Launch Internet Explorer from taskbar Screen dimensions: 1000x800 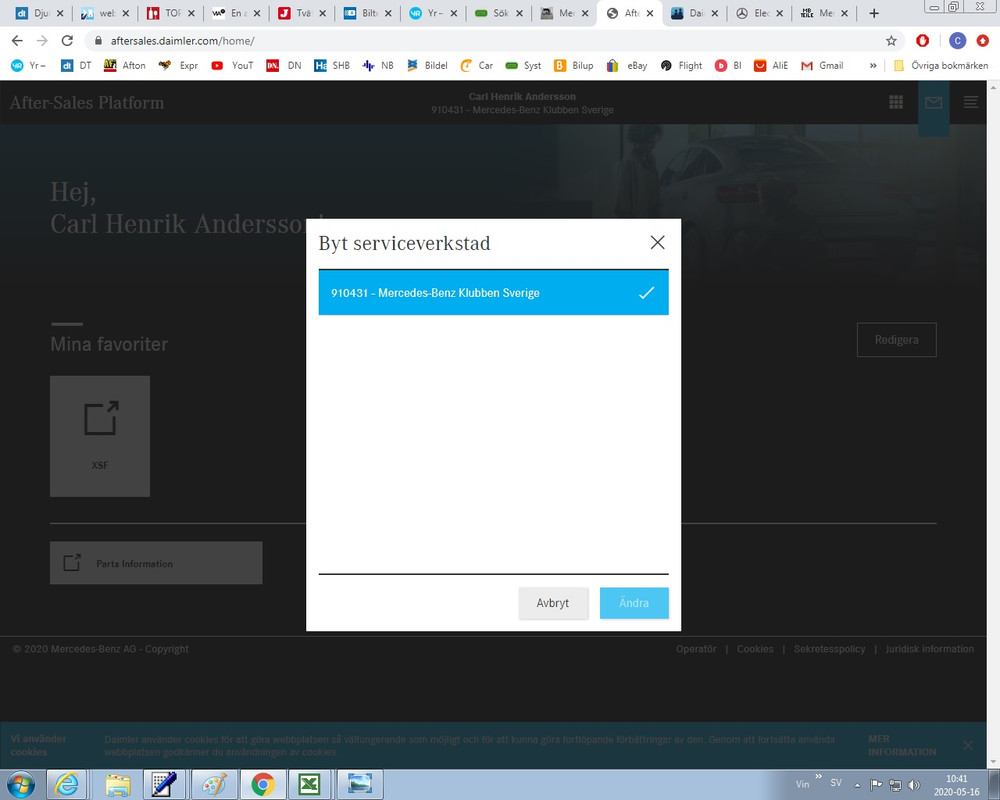pos(67,784)
